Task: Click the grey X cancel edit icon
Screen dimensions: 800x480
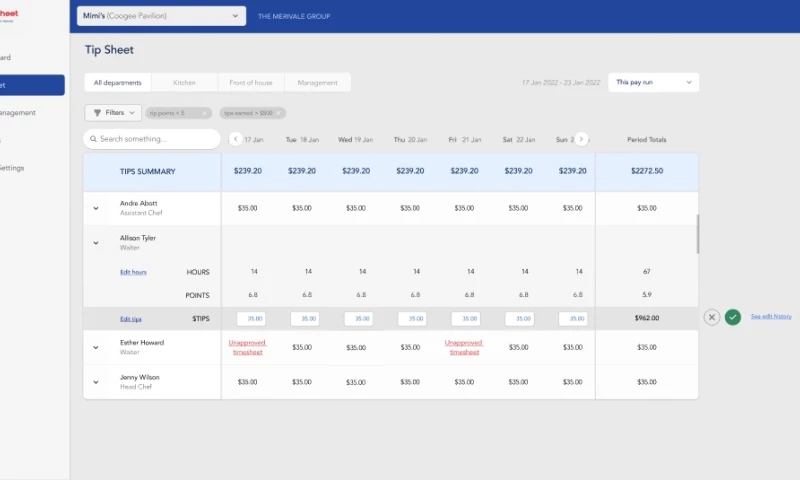Action: (712, 317)
